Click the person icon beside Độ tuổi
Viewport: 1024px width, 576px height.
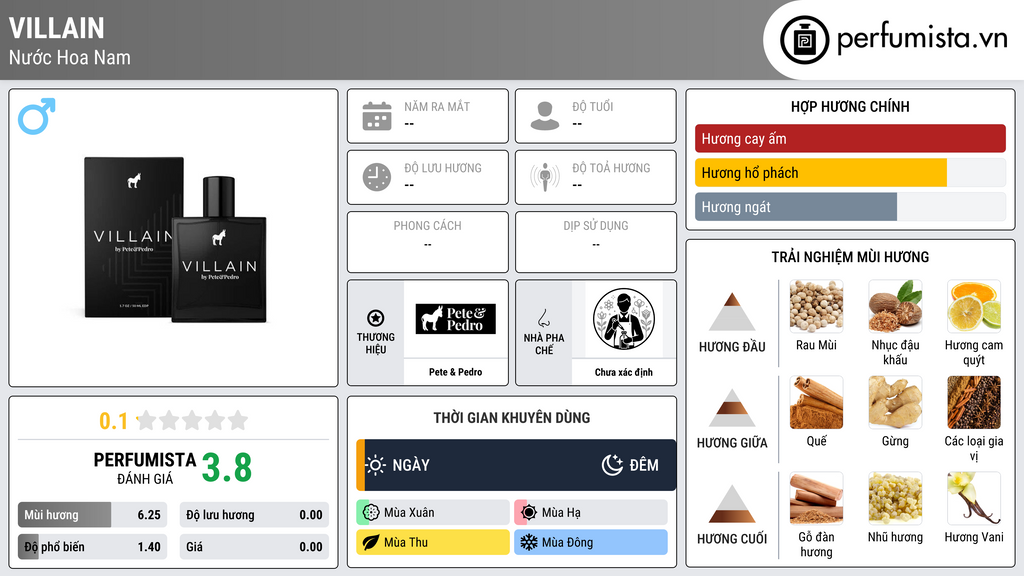545,116
